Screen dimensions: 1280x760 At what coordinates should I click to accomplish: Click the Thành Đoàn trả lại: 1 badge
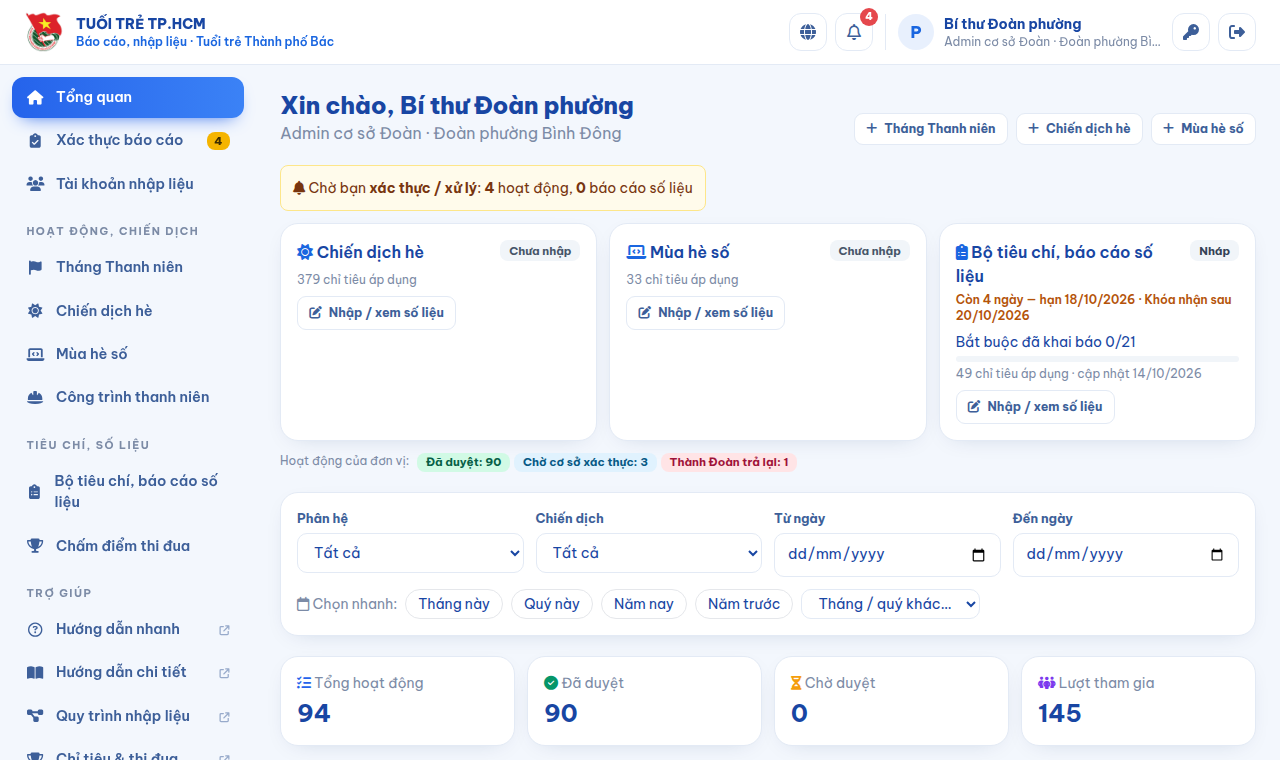(x=729, y=462)
